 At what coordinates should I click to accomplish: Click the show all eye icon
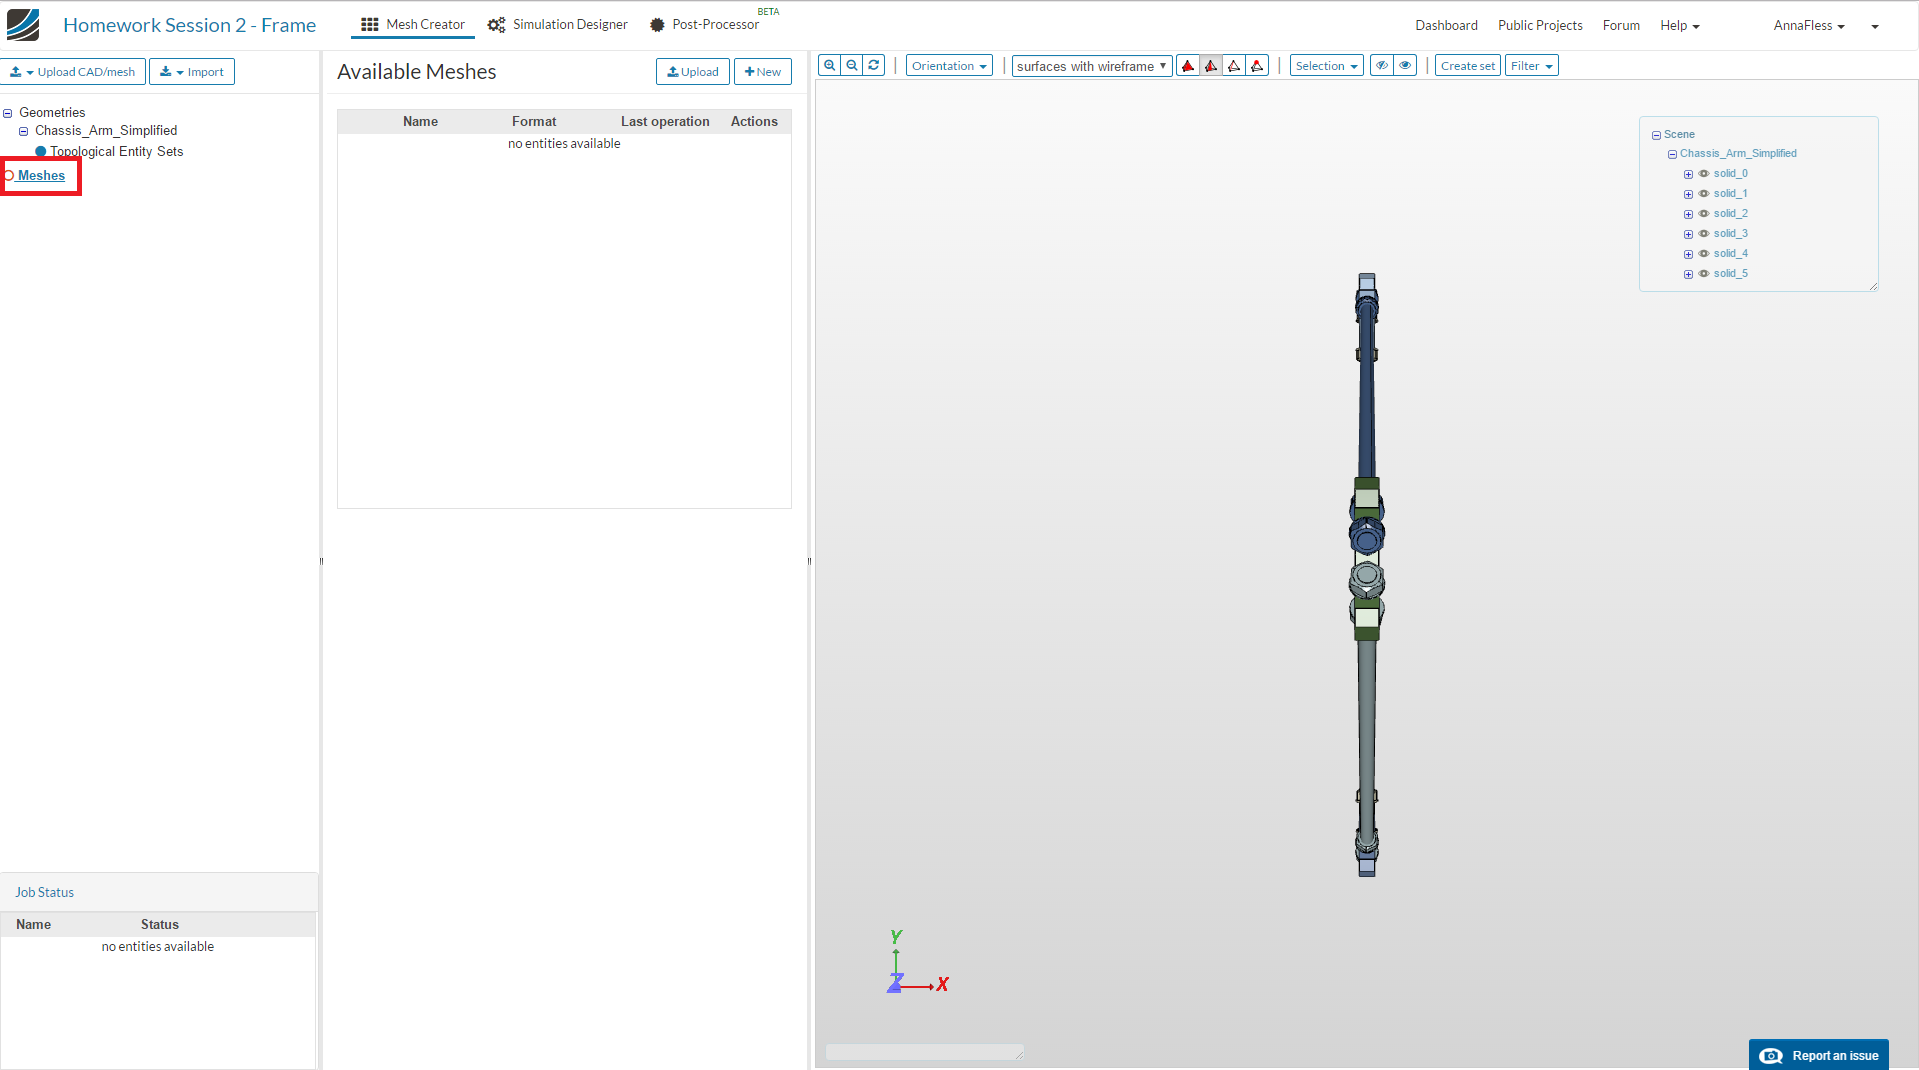(1405, 66)
